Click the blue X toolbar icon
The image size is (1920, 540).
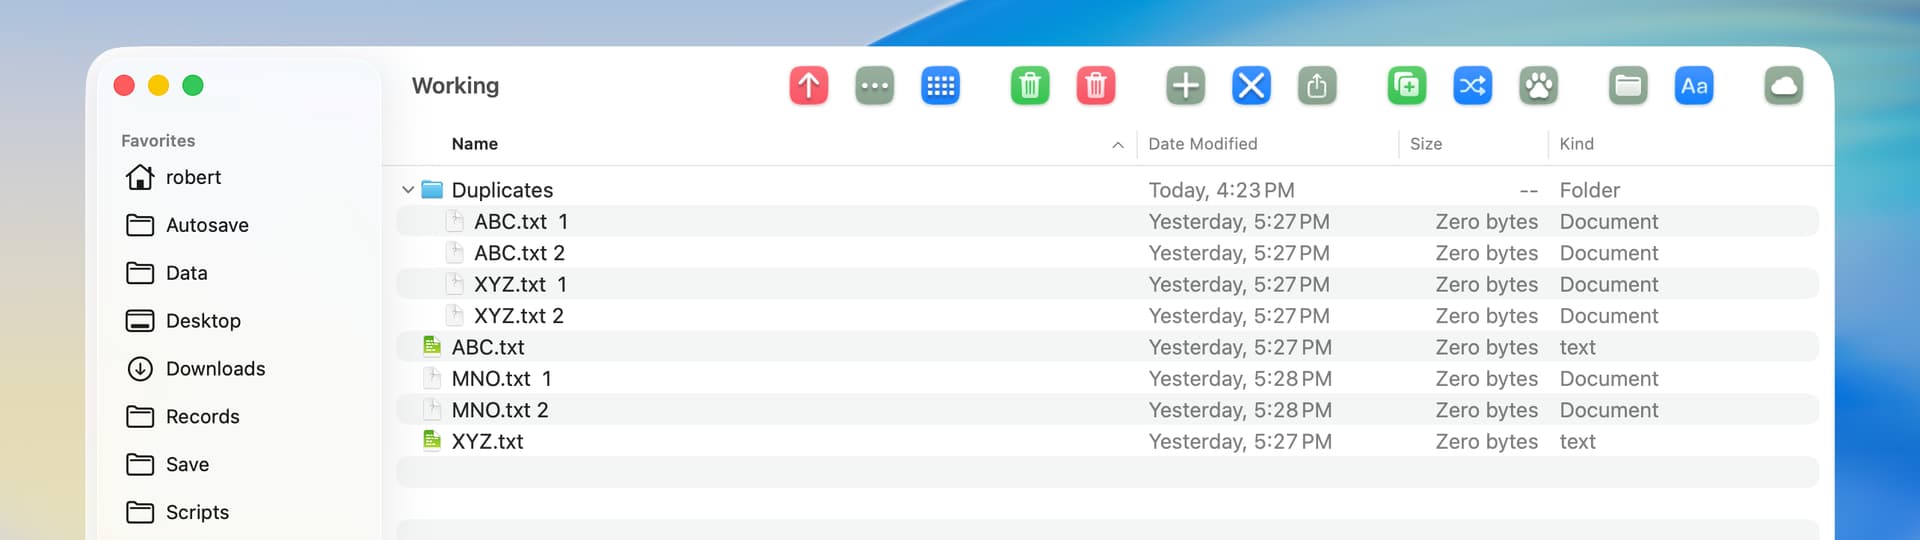tap(1251, 86)
